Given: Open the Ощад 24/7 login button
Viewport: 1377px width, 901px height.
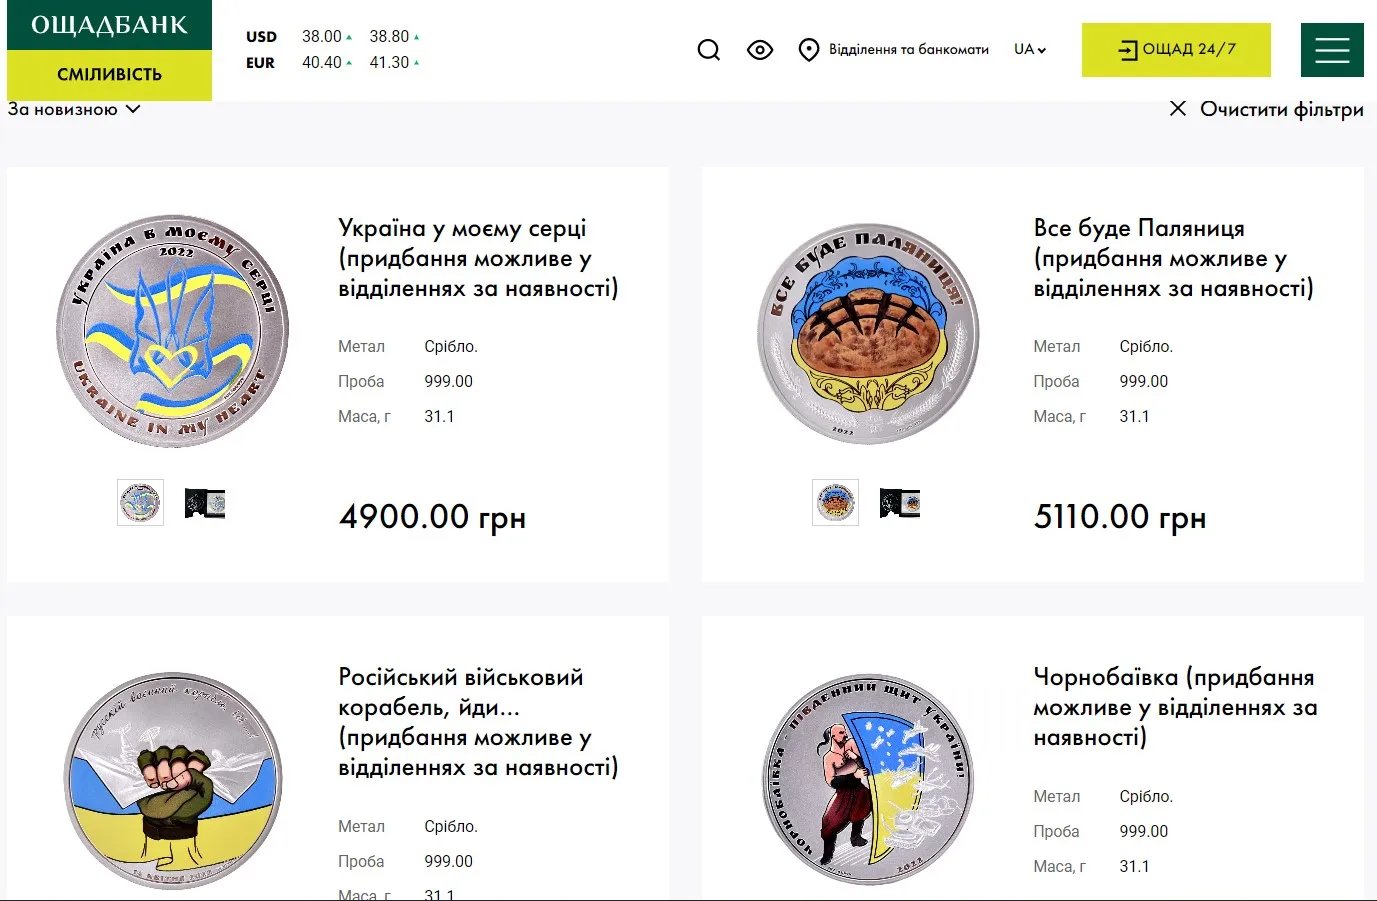Looking at the screenshot, I should pyautogui.click(x=1176, y=50).
